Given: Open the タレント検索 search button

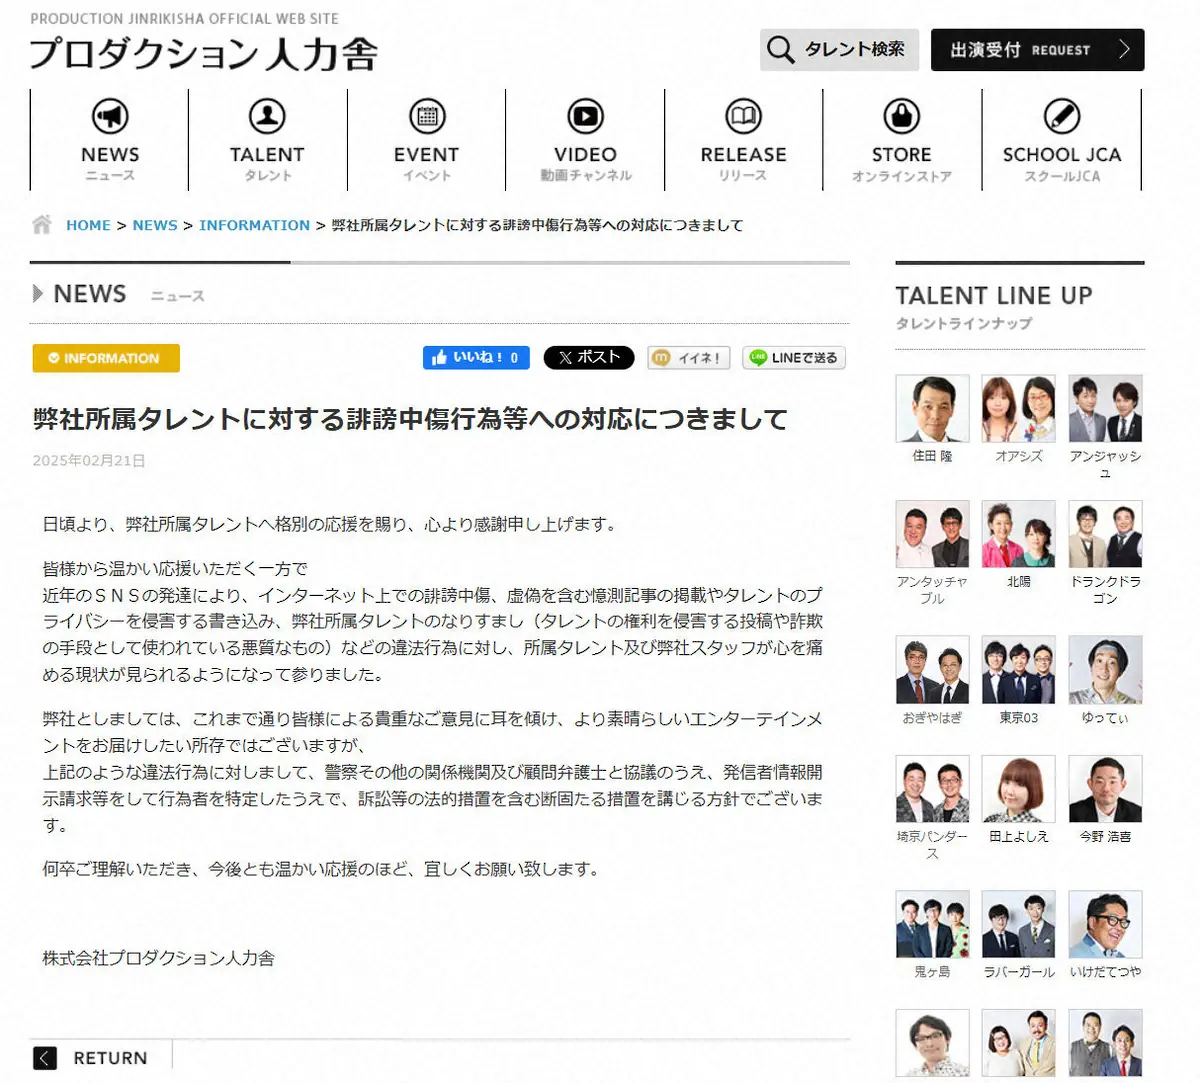Looking at the screenshot, I should [x=838, y=50].
